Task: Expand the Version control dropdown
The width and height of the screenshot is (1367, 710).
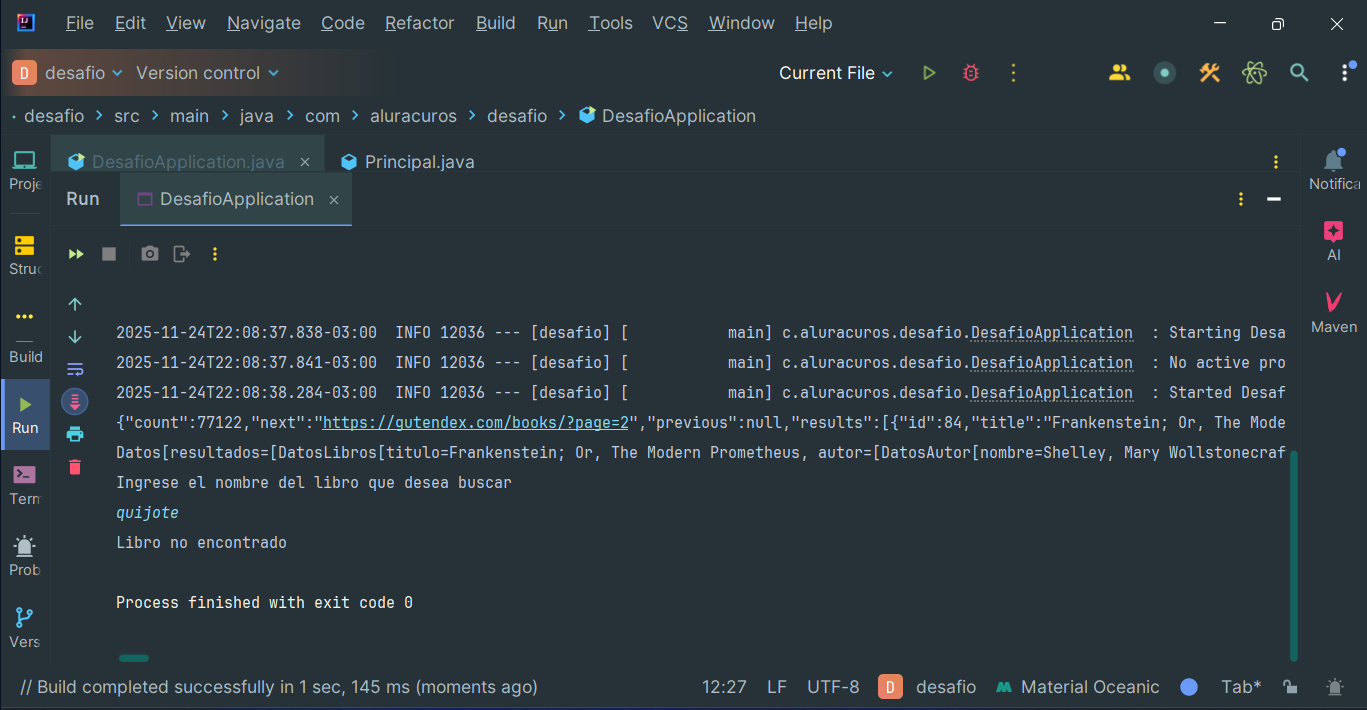Action: point(207,73)
